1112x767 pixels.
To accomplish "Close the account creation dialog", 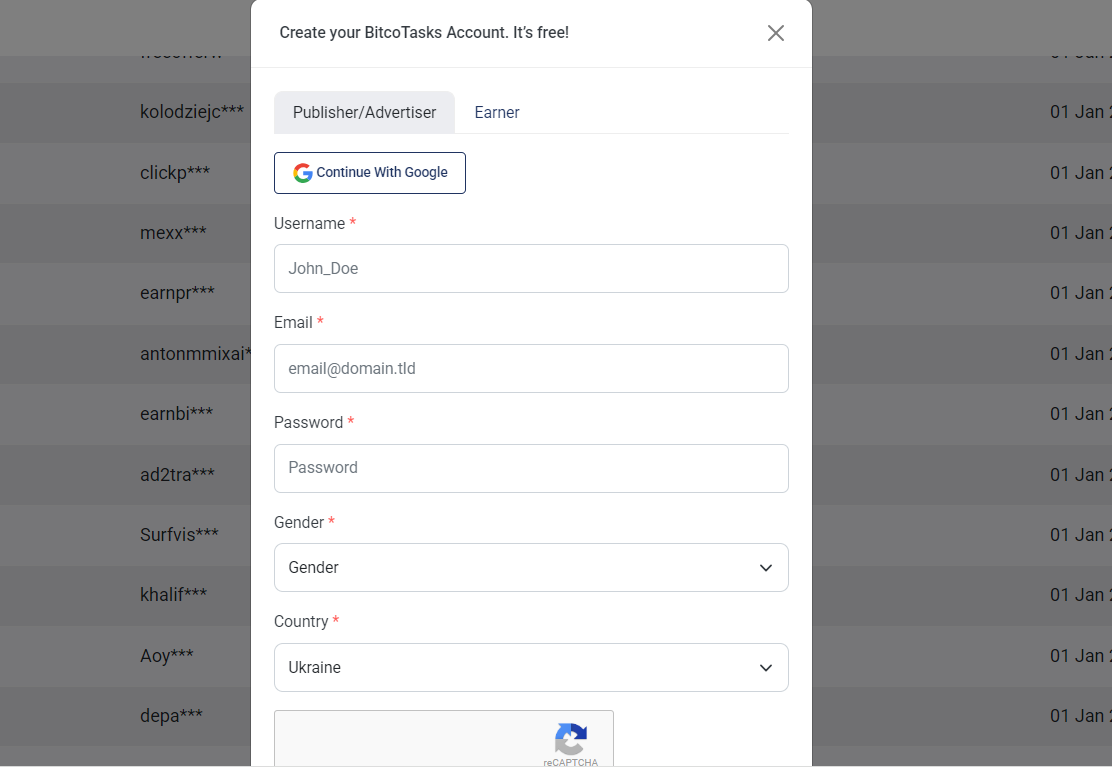I will pos(775,33).
